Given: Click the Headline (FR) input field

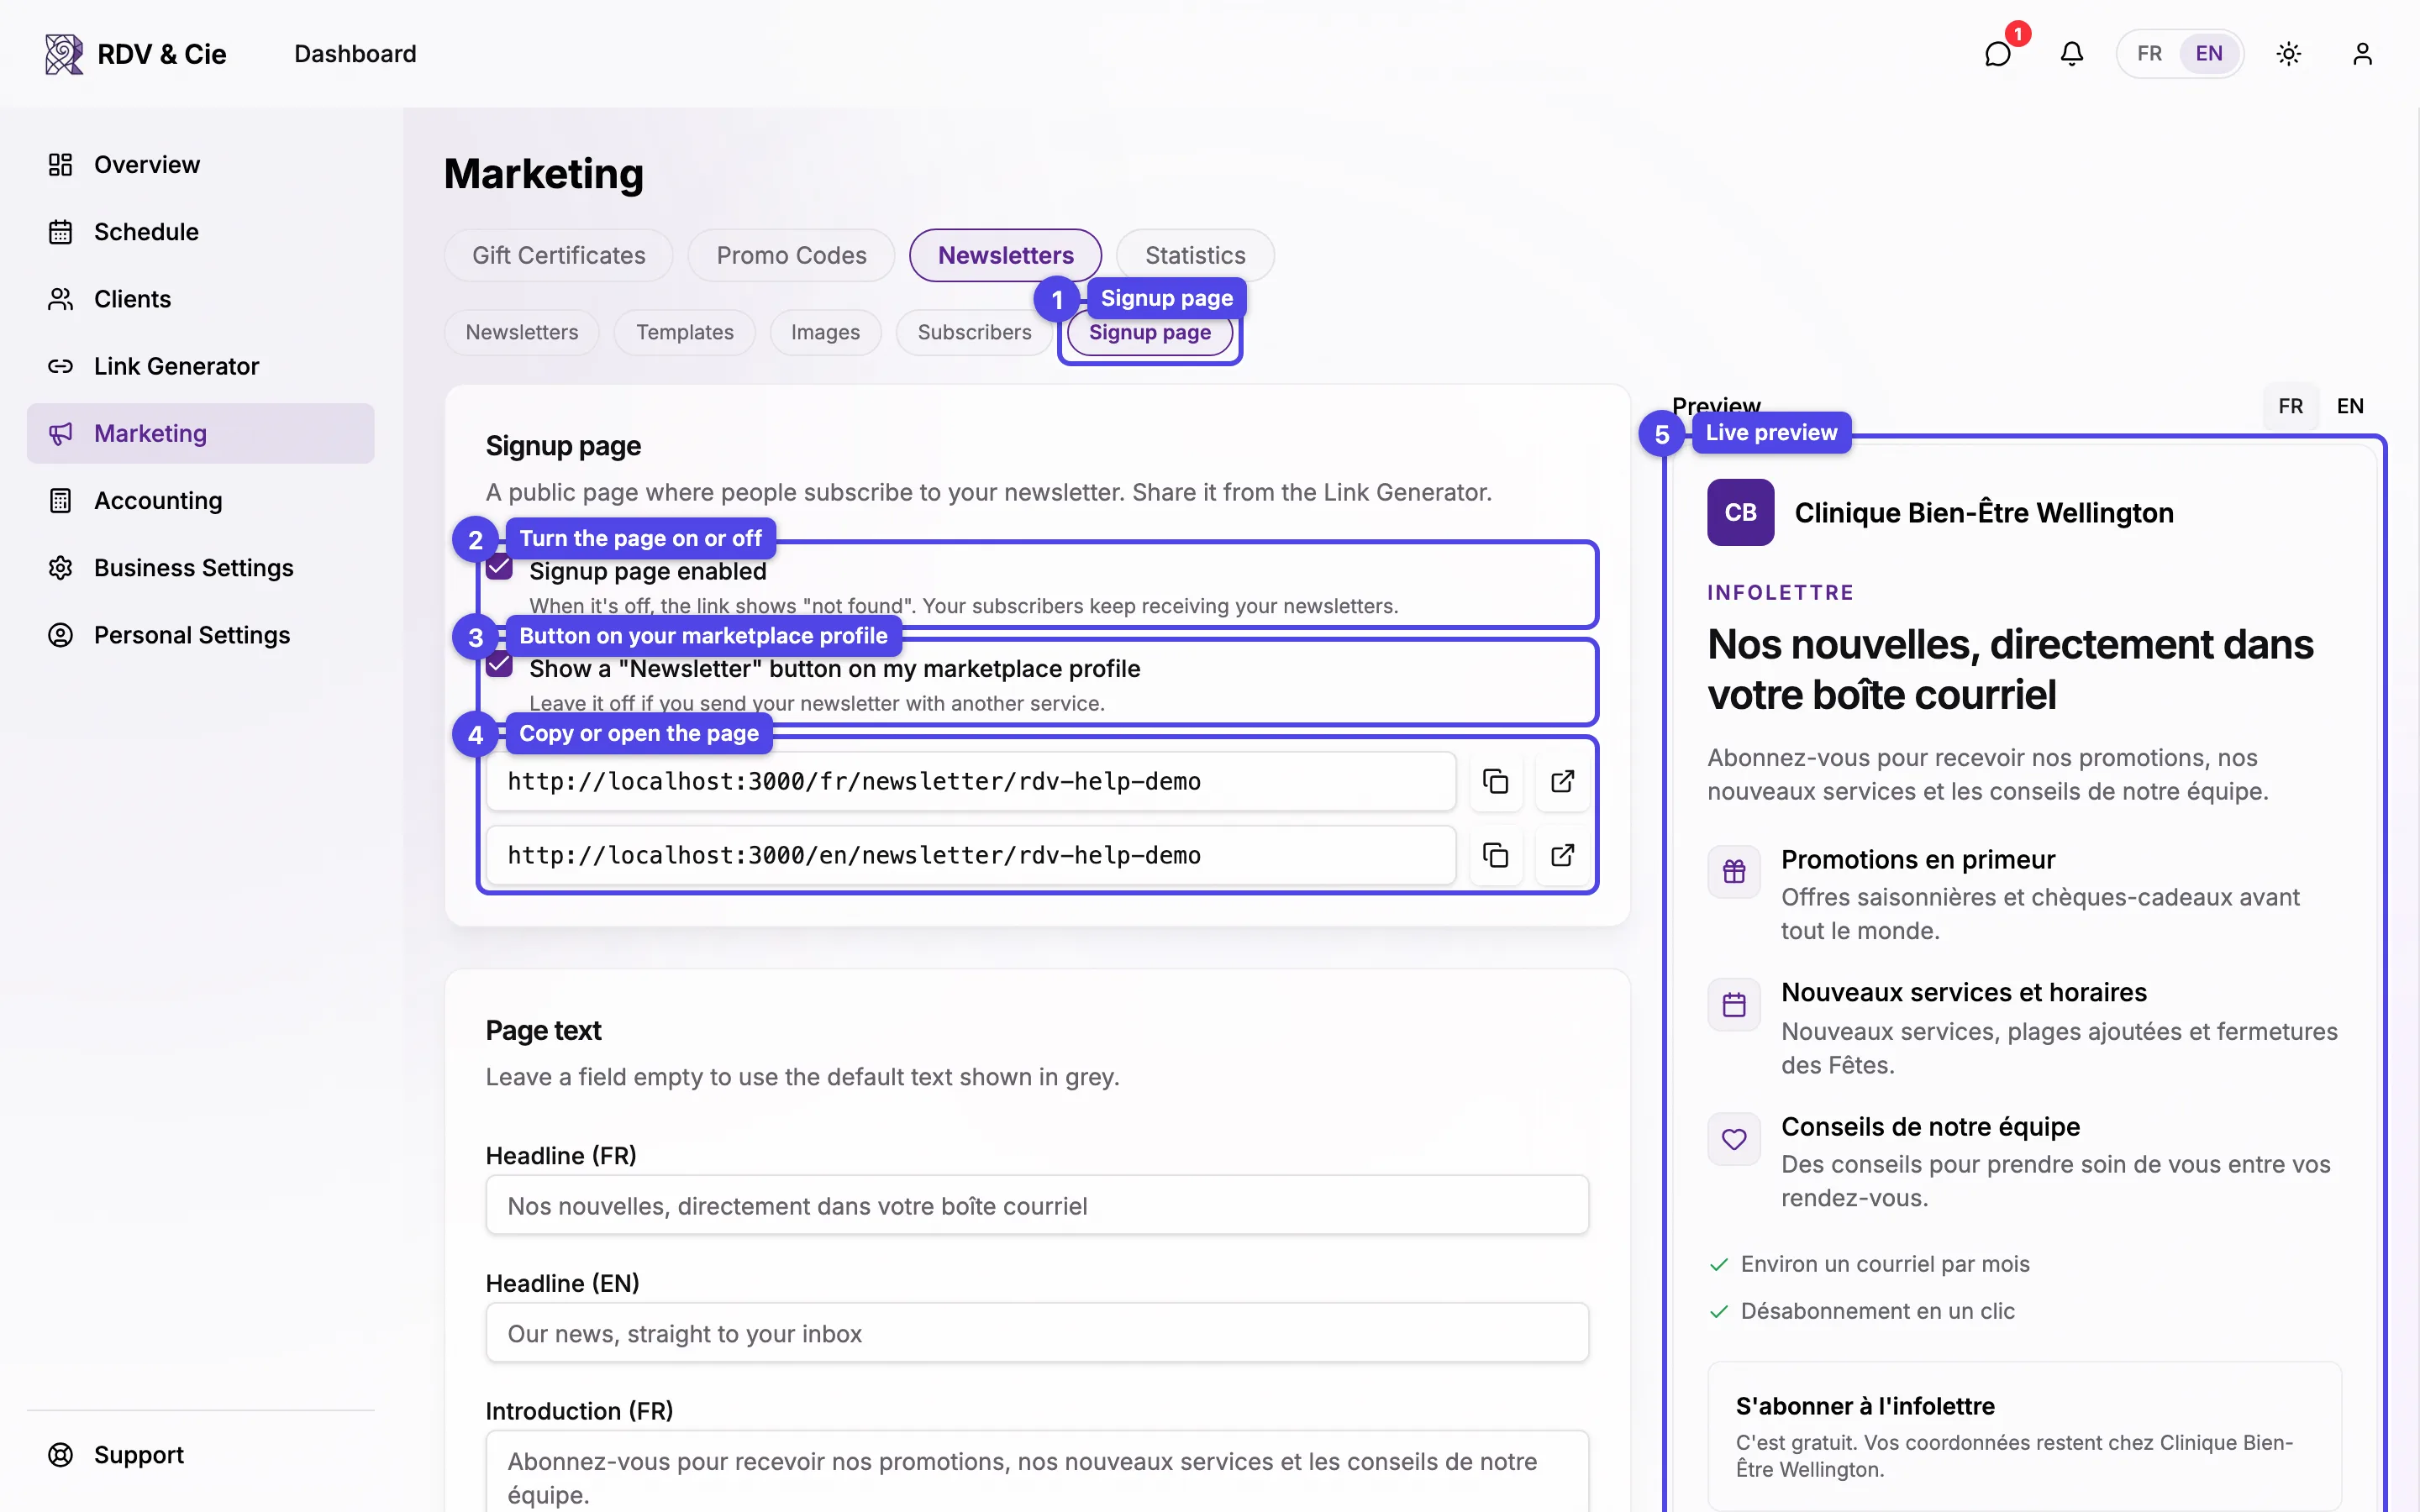Looking at the screenshot, I should [1037, 1205].
